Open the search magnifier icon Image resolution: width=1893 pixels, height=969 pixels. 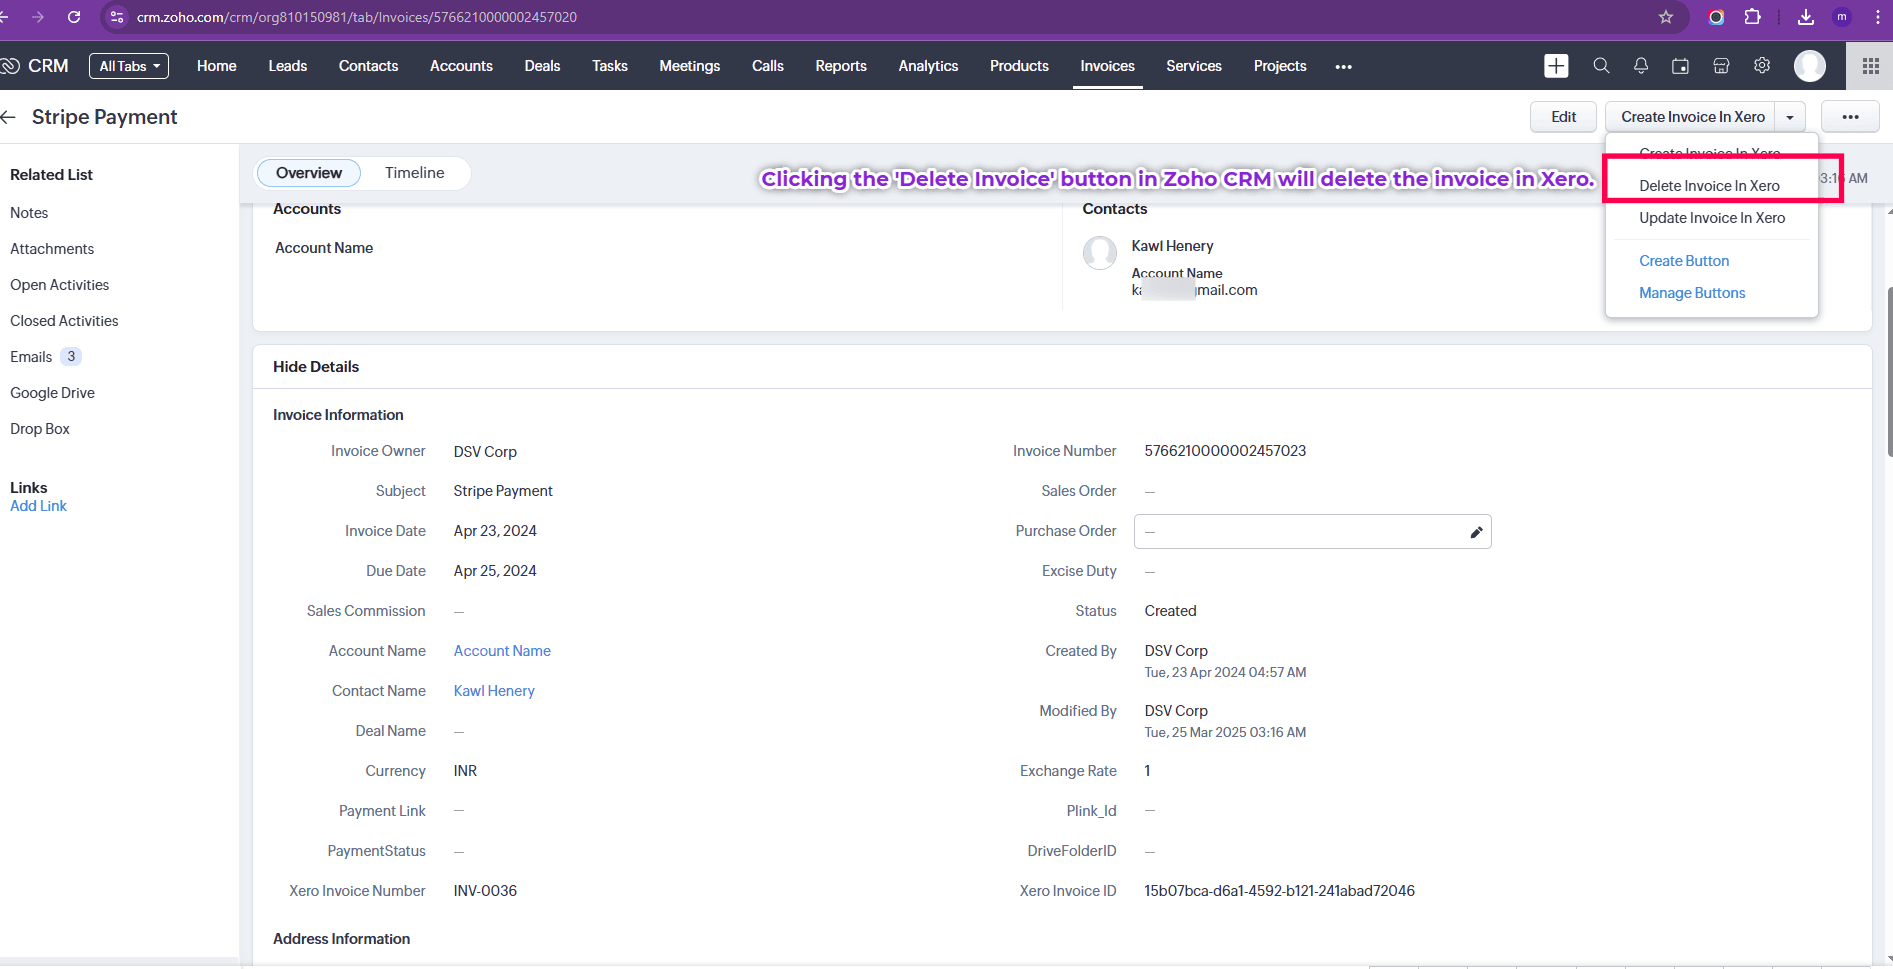1601,66
